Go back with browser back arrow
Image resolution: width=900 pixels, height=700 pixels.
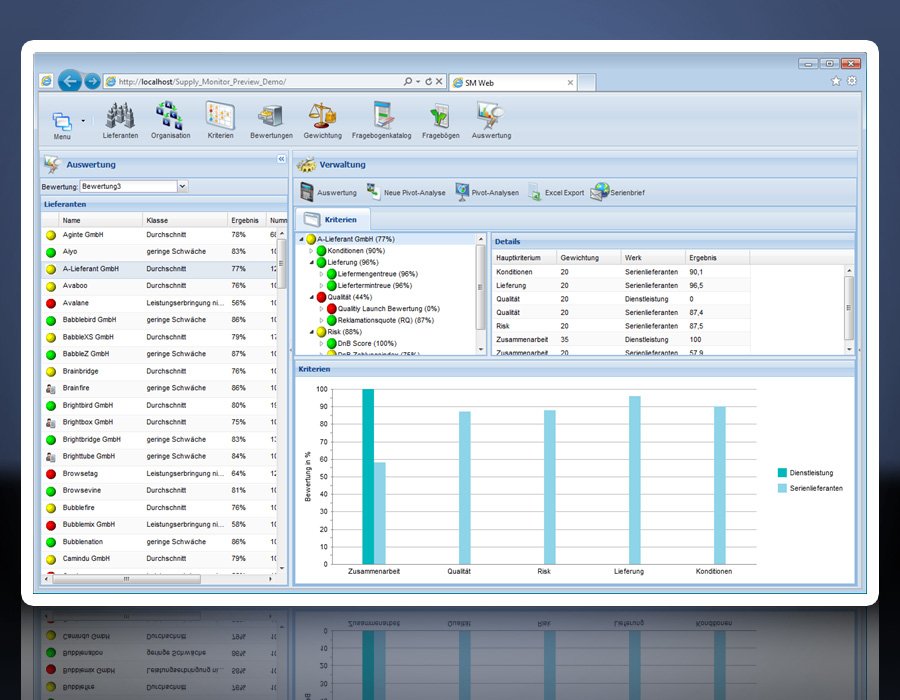pos(70,81)
